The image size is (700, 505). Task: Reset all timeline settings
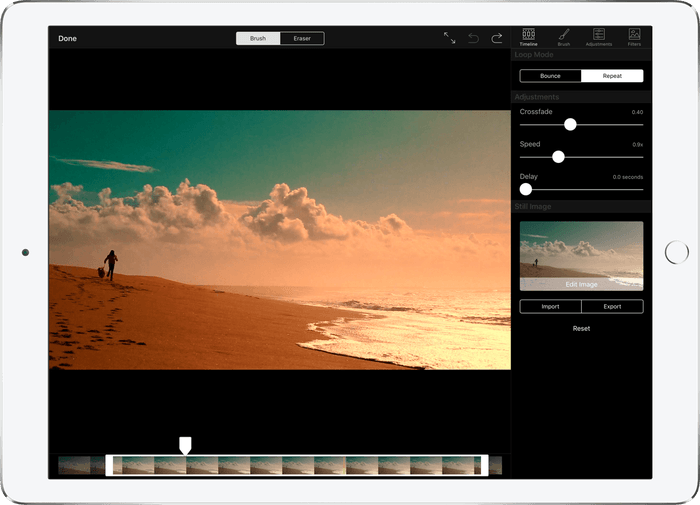581,329
